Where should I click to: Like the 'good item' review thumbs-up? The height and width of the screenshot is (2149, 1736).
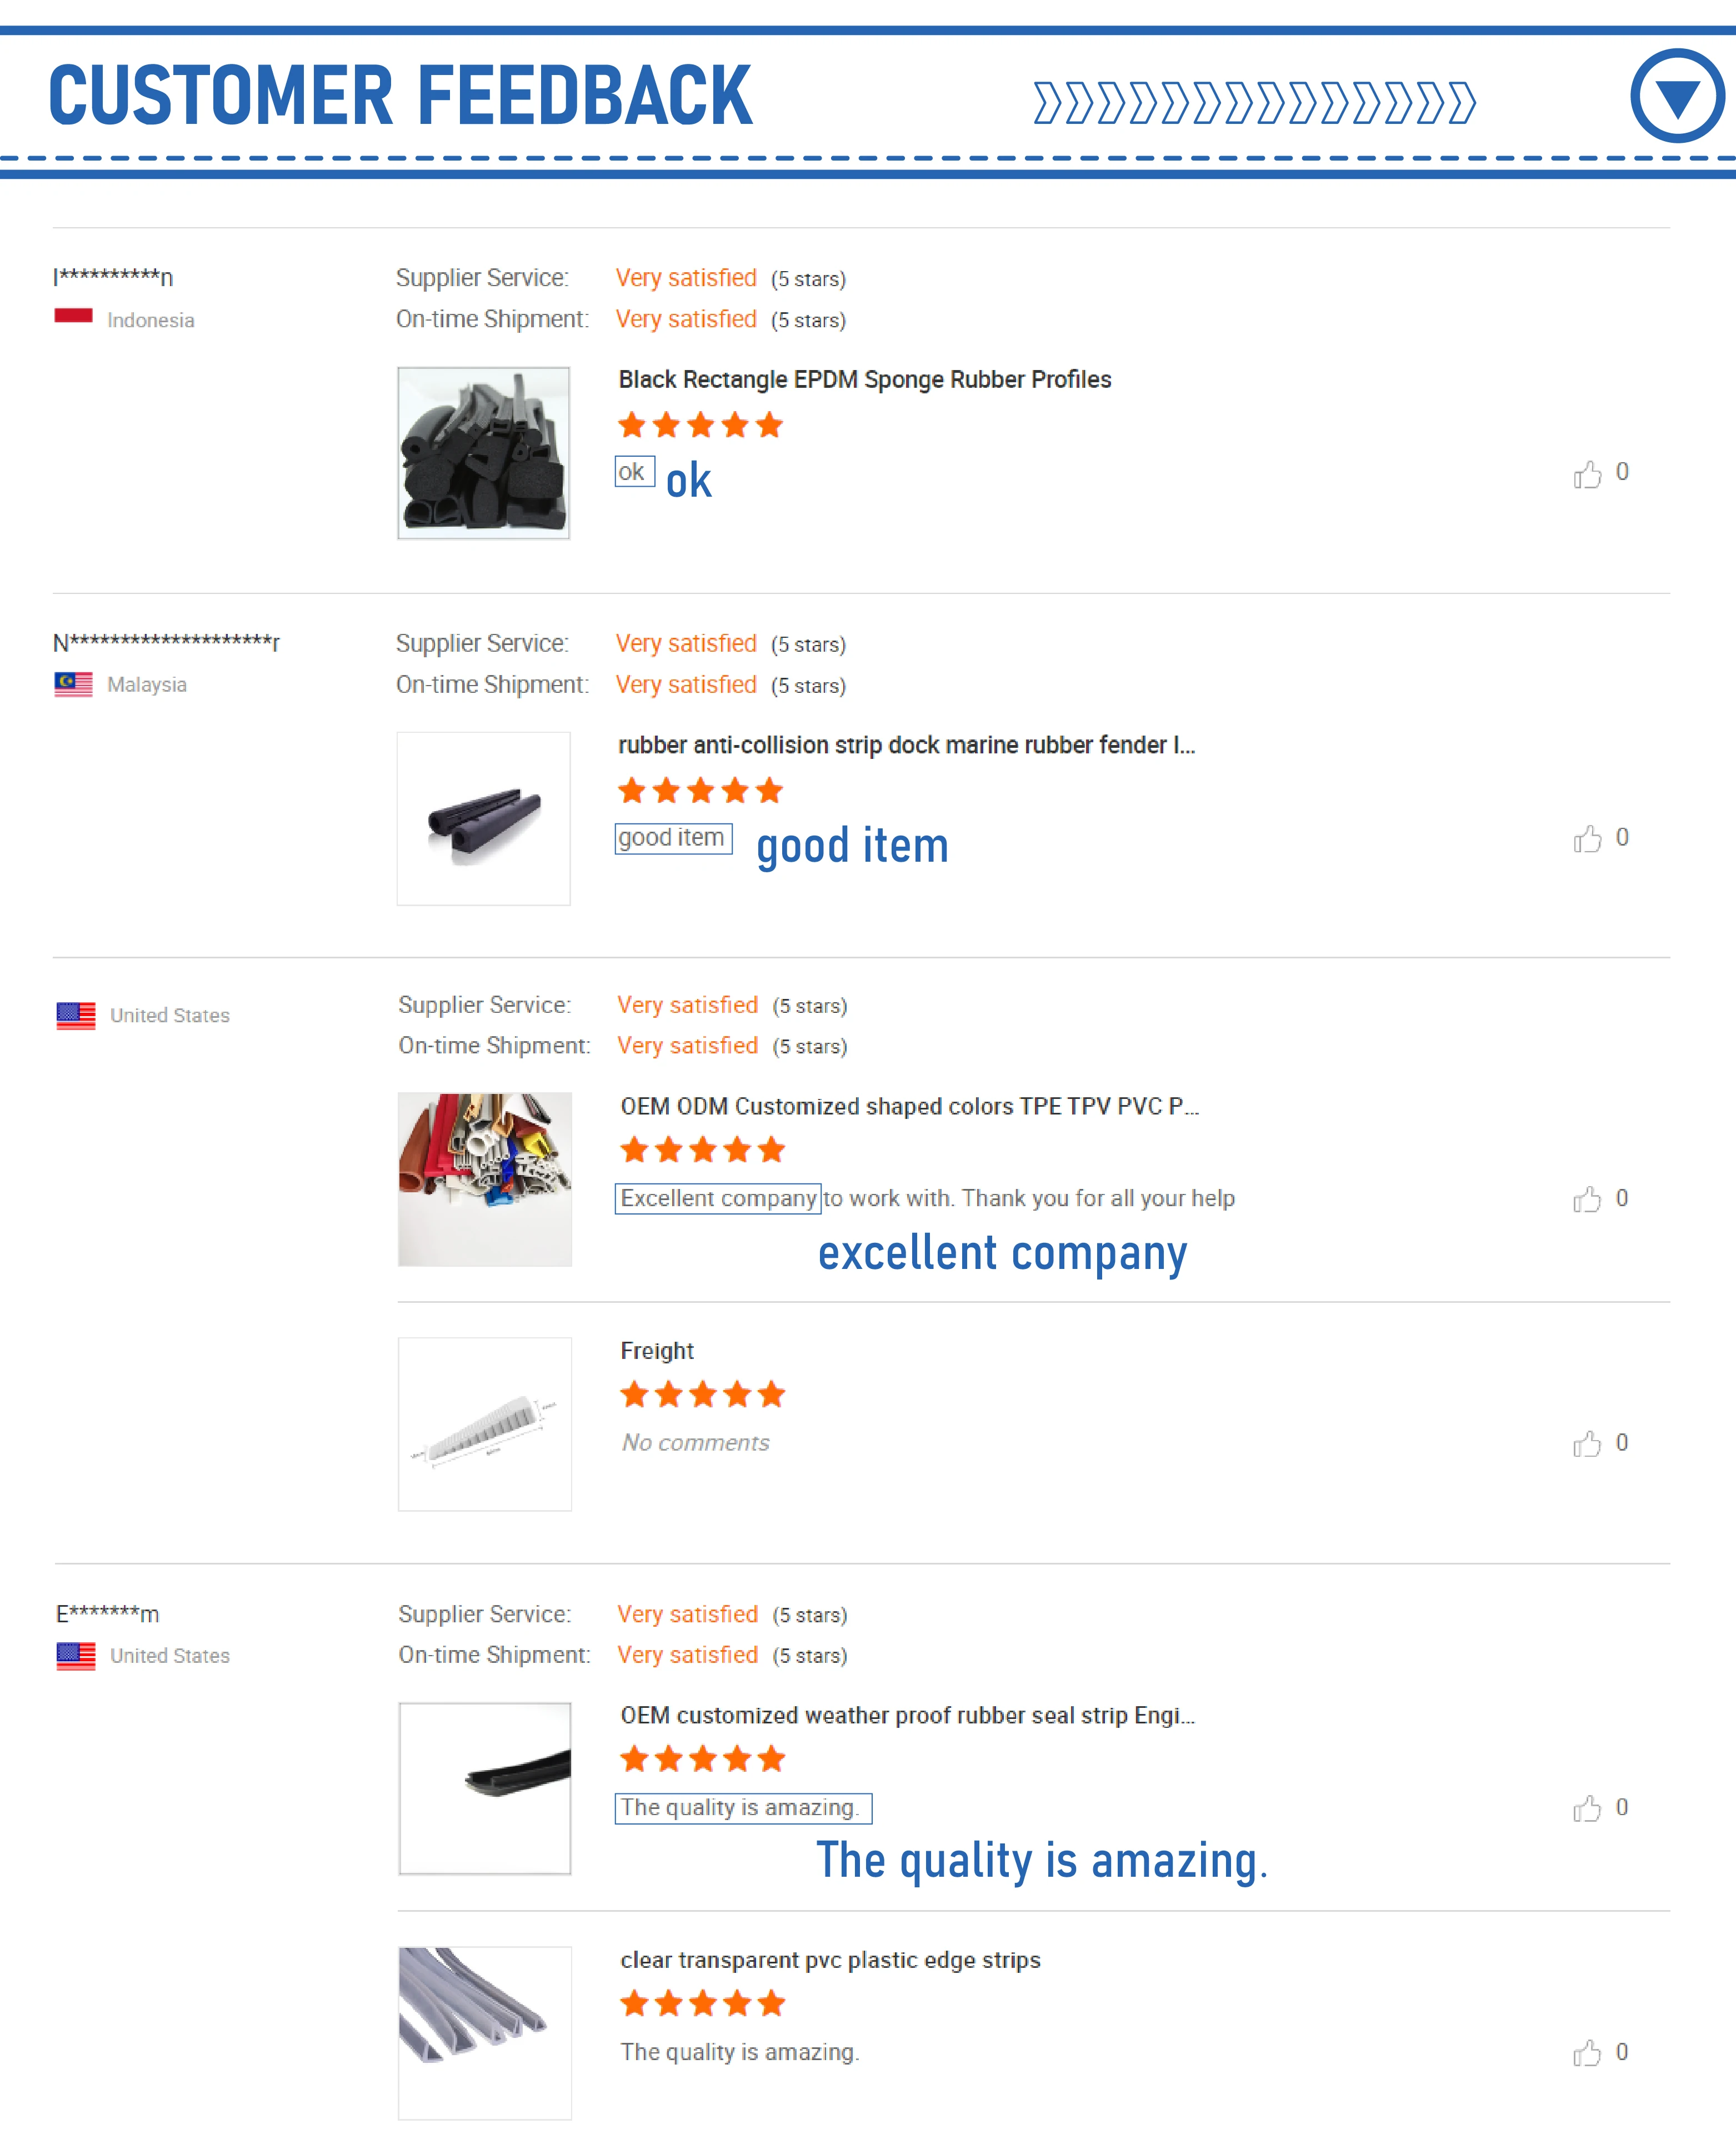[x=1587, y=838]
